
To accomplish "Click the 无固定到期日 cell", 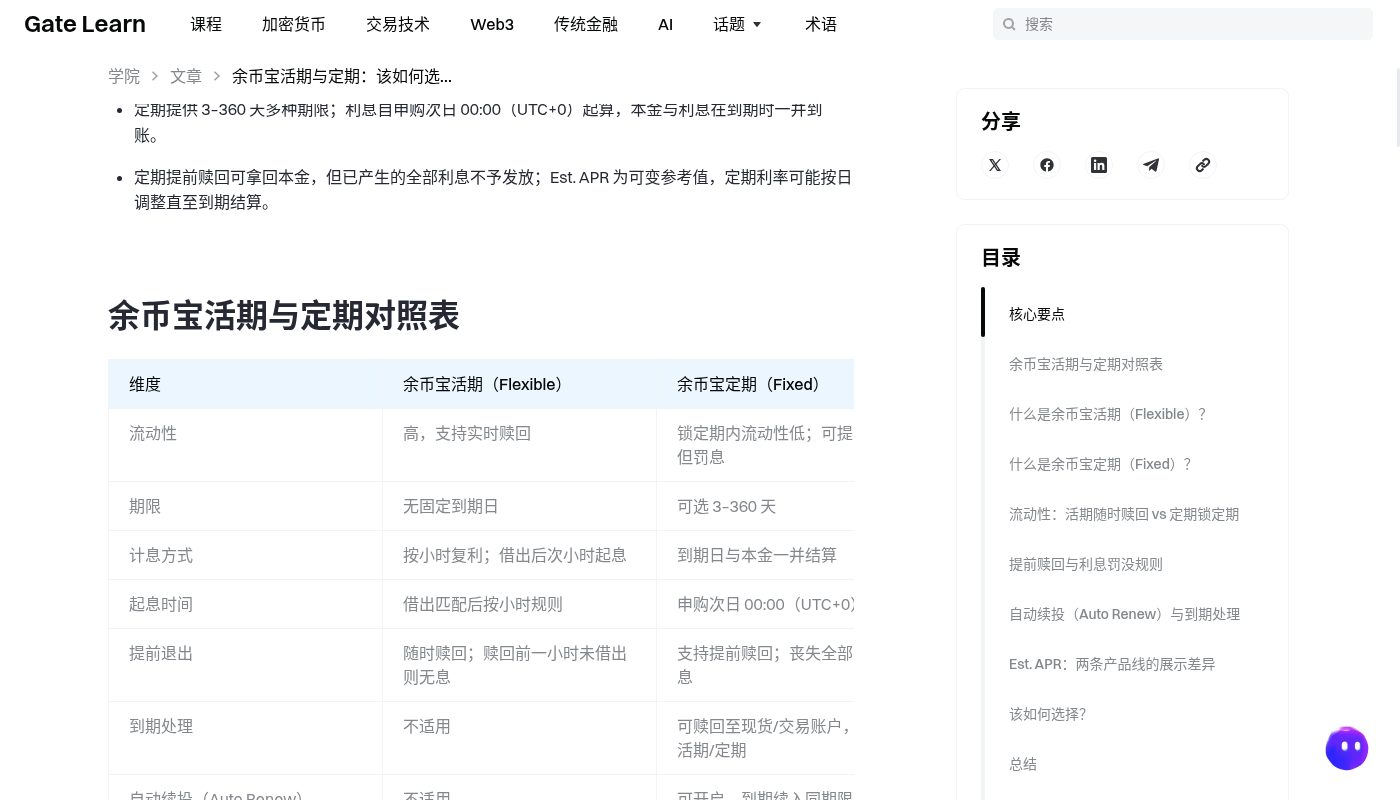I will (451, 506).
